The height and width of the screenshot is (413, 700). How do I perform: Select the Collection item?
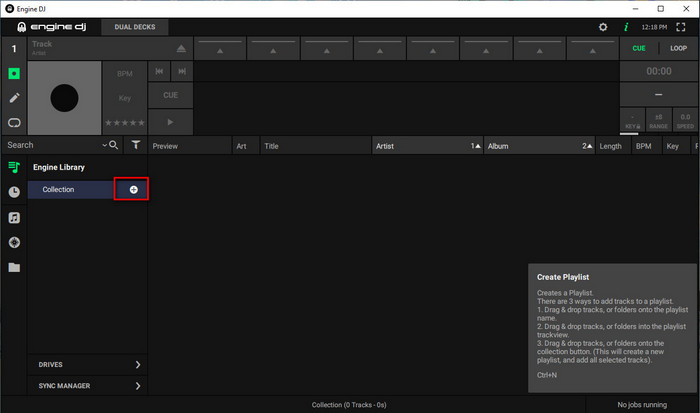click(x=71, y=190)
